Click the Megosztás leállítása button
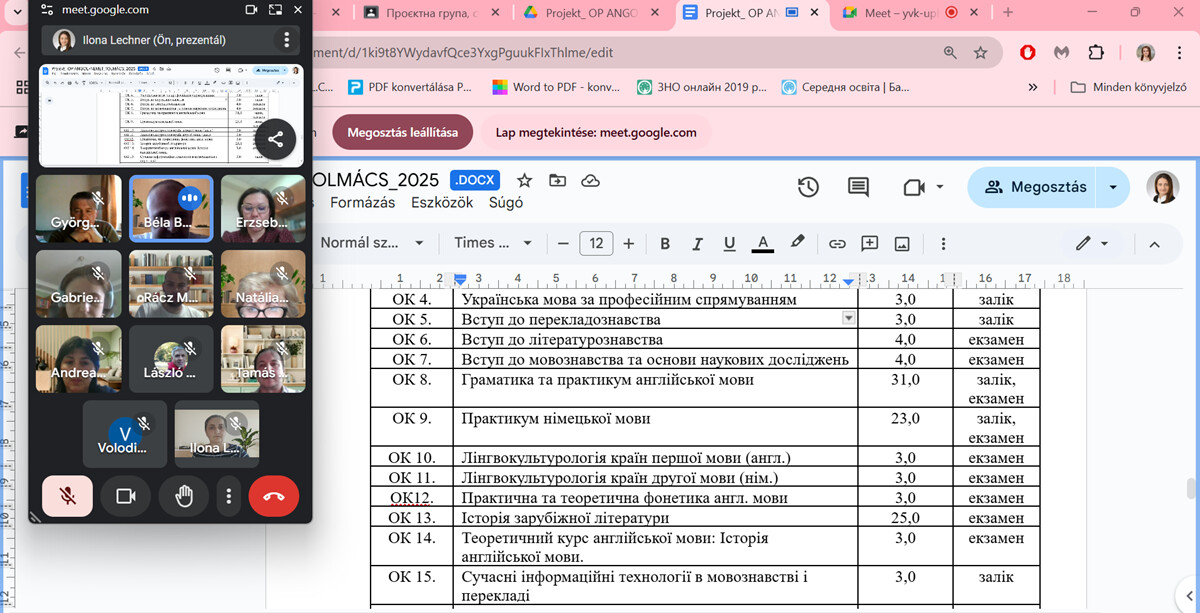The height and width of the screenshot is (613, 1200). pos(402,132)
